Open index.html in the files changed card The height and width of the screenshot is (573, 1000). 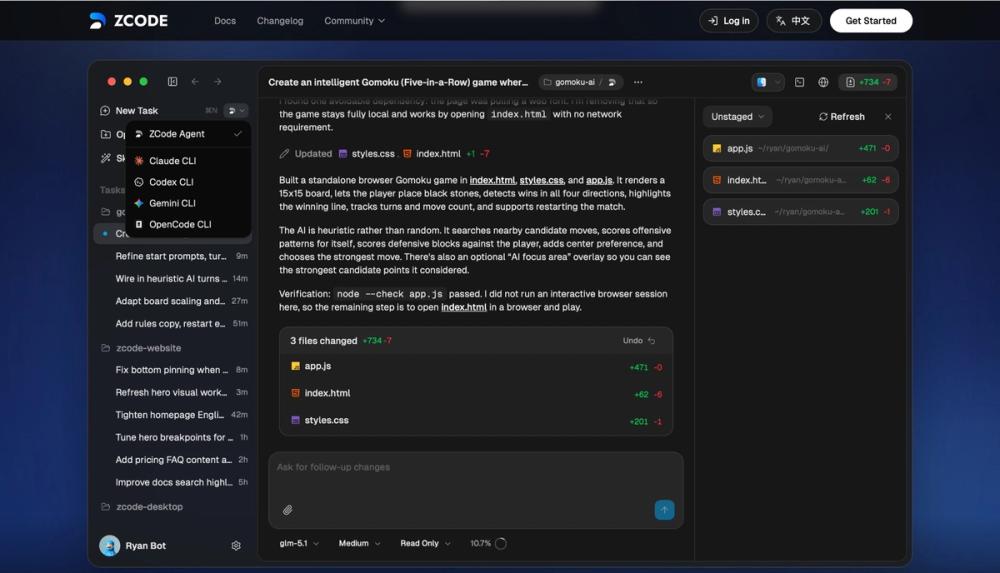pyautogui.click(x=476, y=393)
